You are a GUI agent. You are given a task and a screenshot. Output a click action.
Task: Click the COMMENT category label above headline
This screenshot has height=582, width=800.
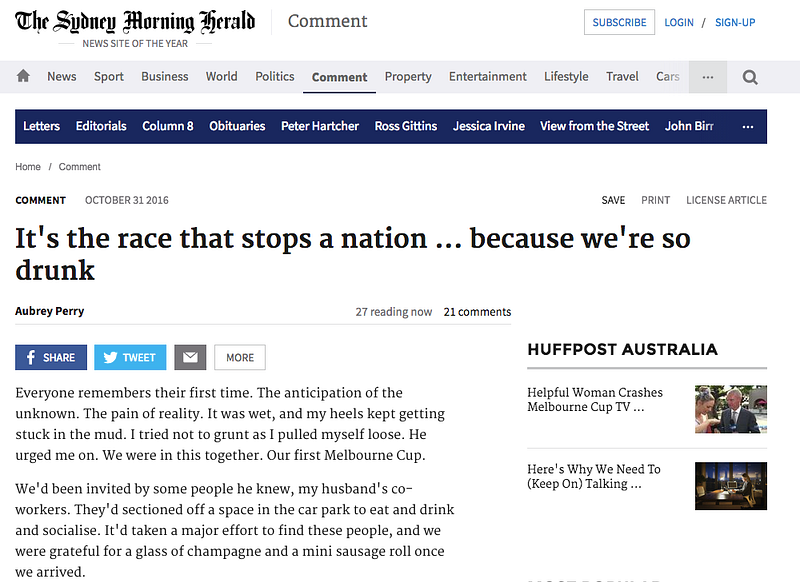(x=41, y=200)
